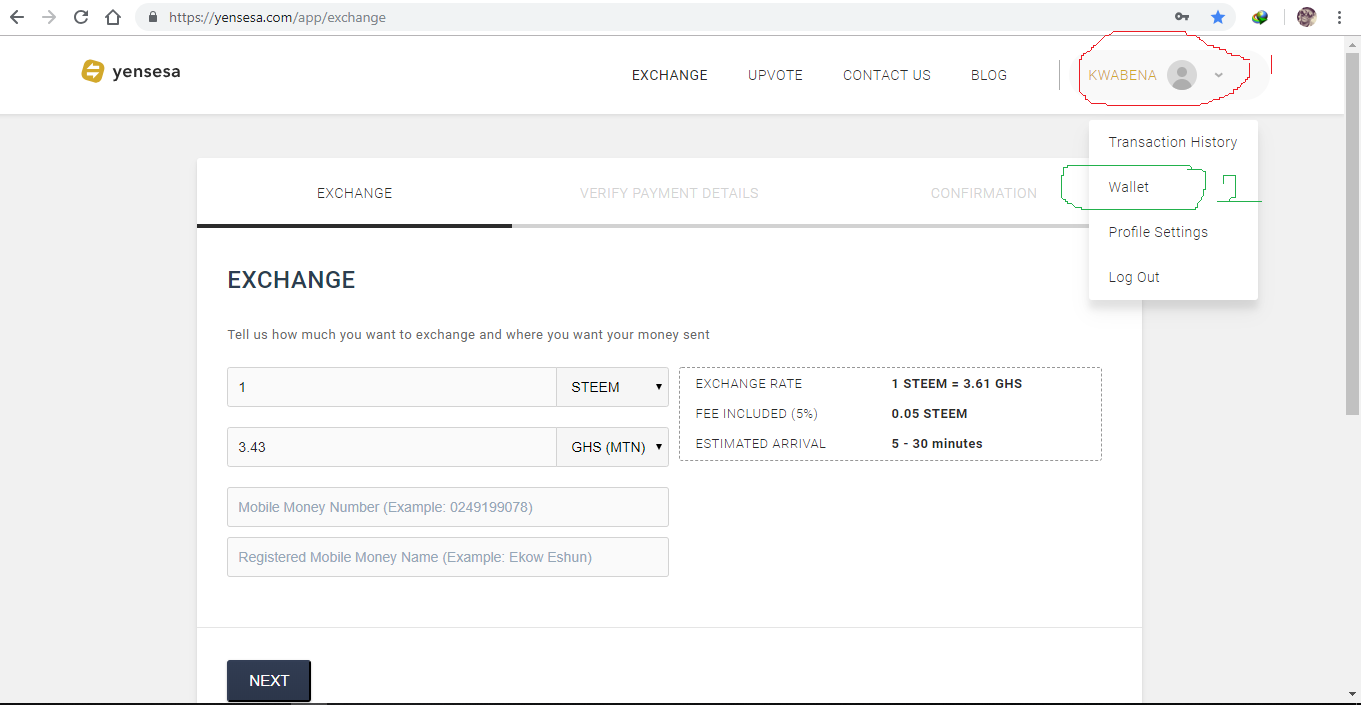Click the amount field containing 1

392,387
